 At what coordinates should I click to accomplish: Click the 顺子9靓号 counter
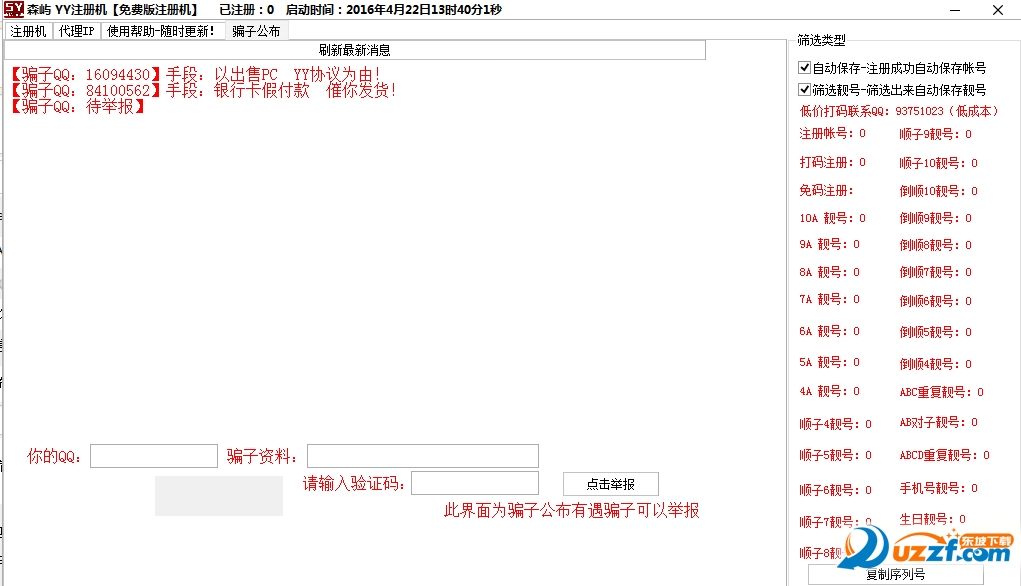935,134
